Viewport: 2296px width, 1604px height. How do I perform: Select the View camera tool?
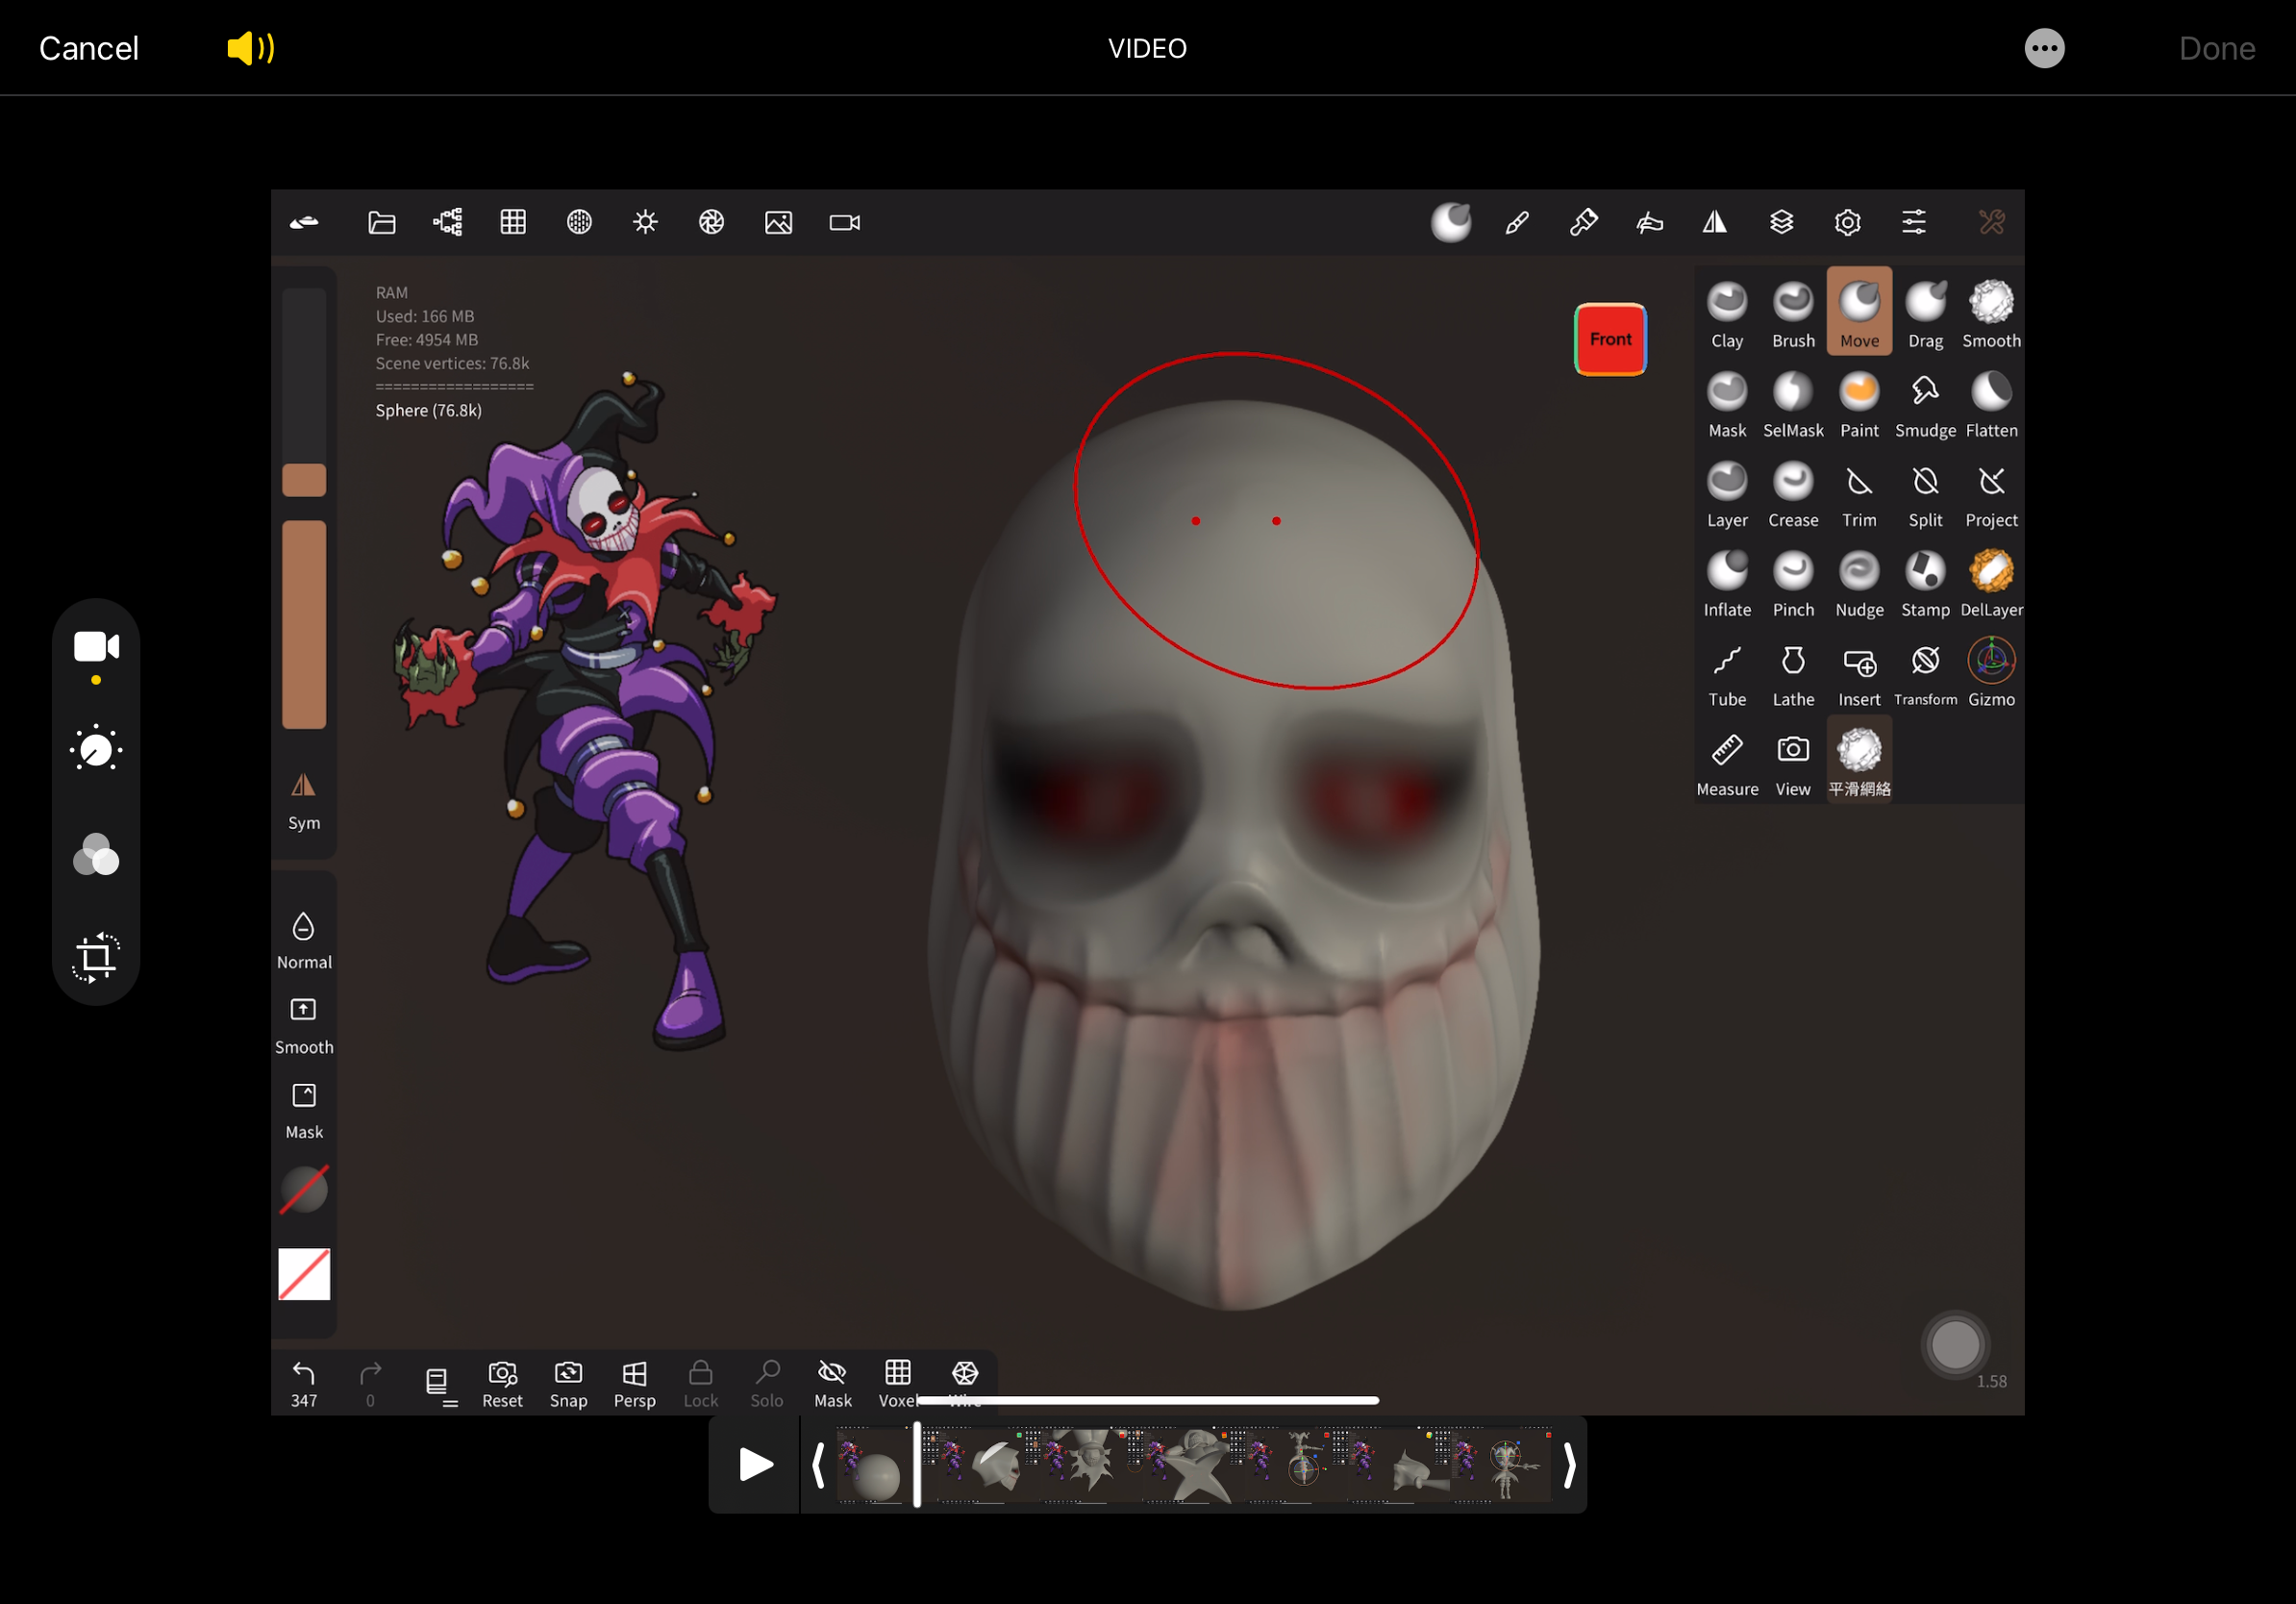coord(1792,763)
